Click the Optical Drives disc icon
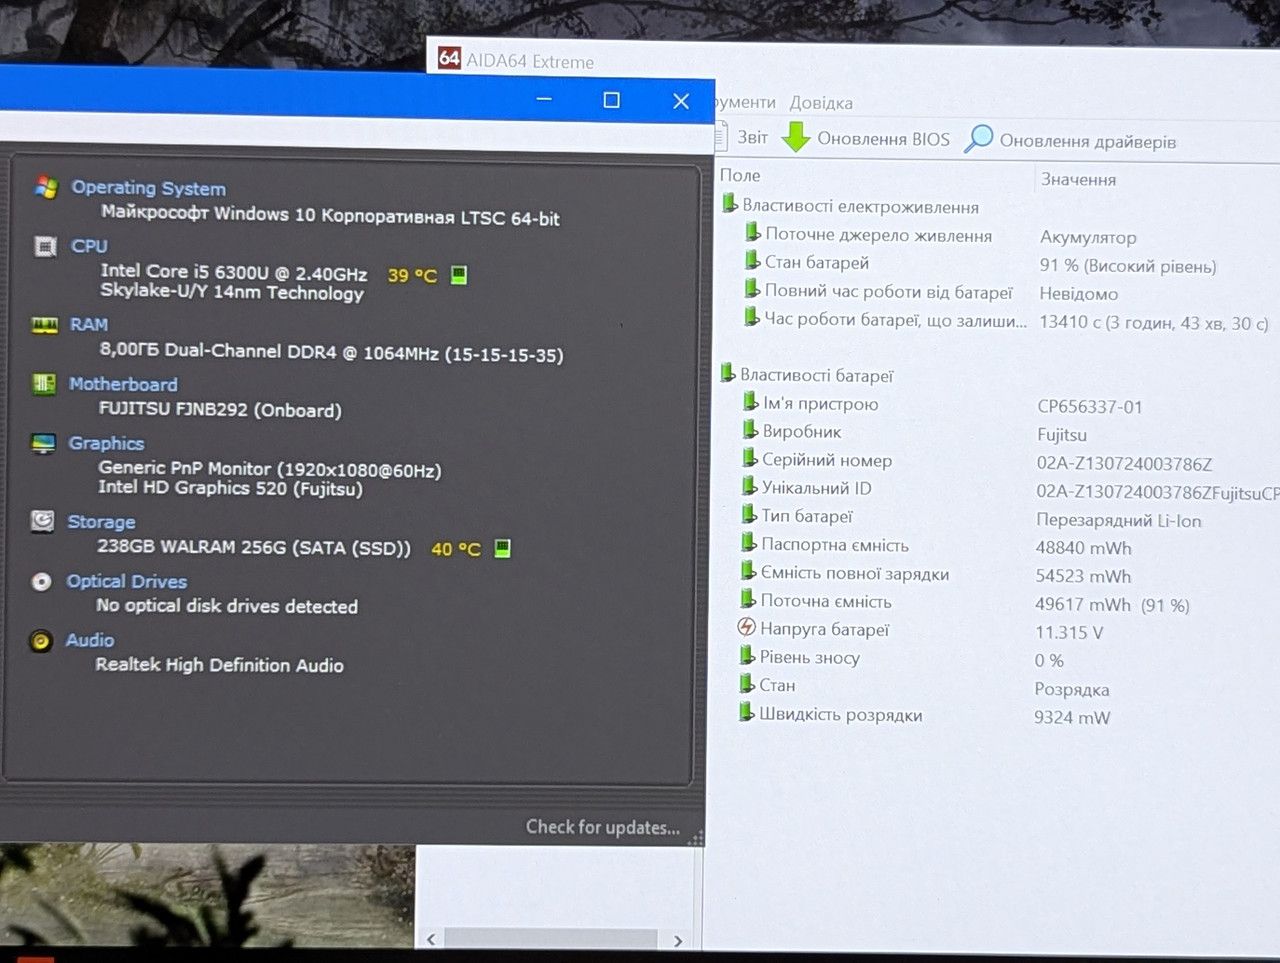Viewport: 1280px width, 963px height. (x=41, y=581)
